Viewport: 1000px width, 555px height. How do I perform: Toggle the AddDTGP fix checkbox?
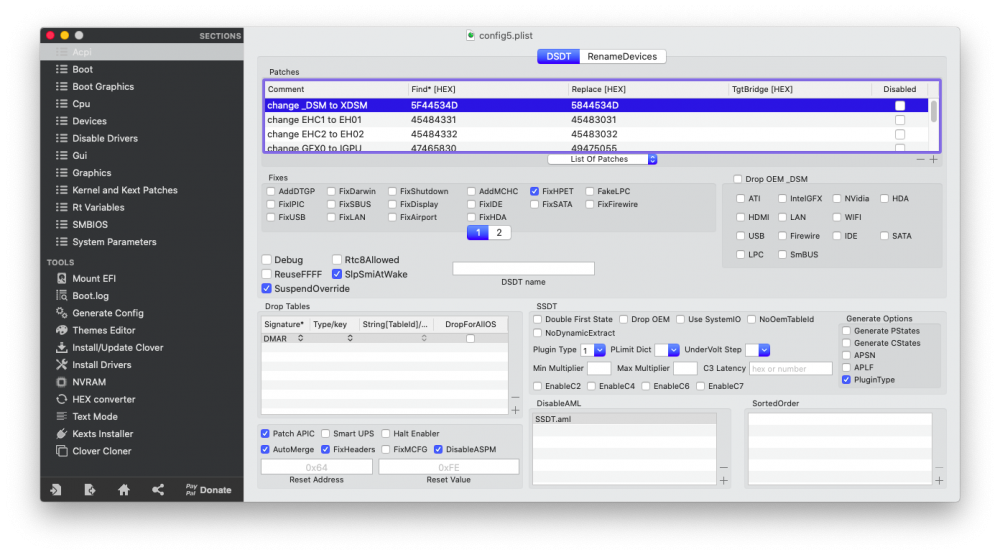[271, 191]
